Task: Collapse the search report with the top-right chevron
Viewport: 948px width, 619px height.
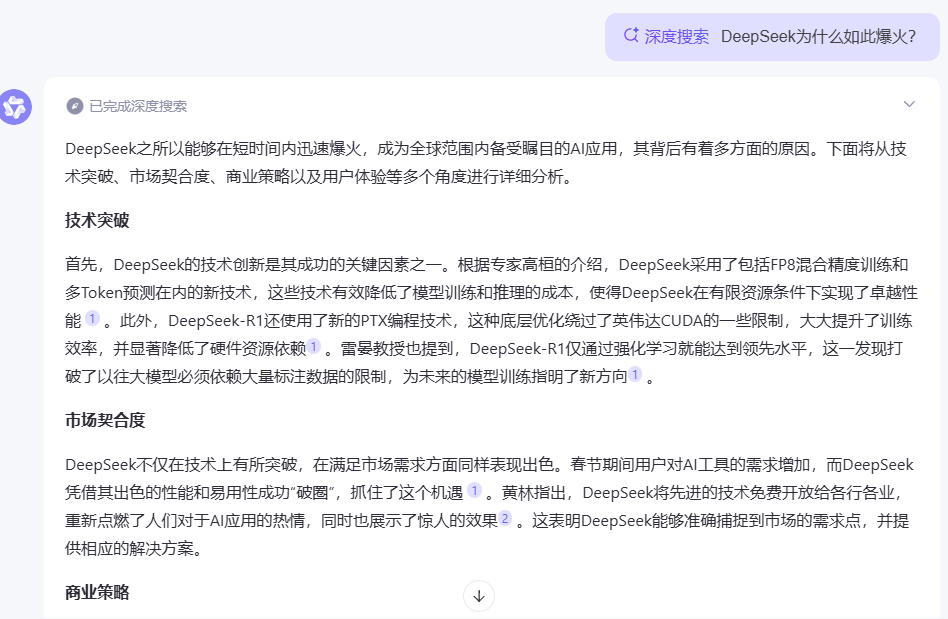Action: [x=909, y=103]
